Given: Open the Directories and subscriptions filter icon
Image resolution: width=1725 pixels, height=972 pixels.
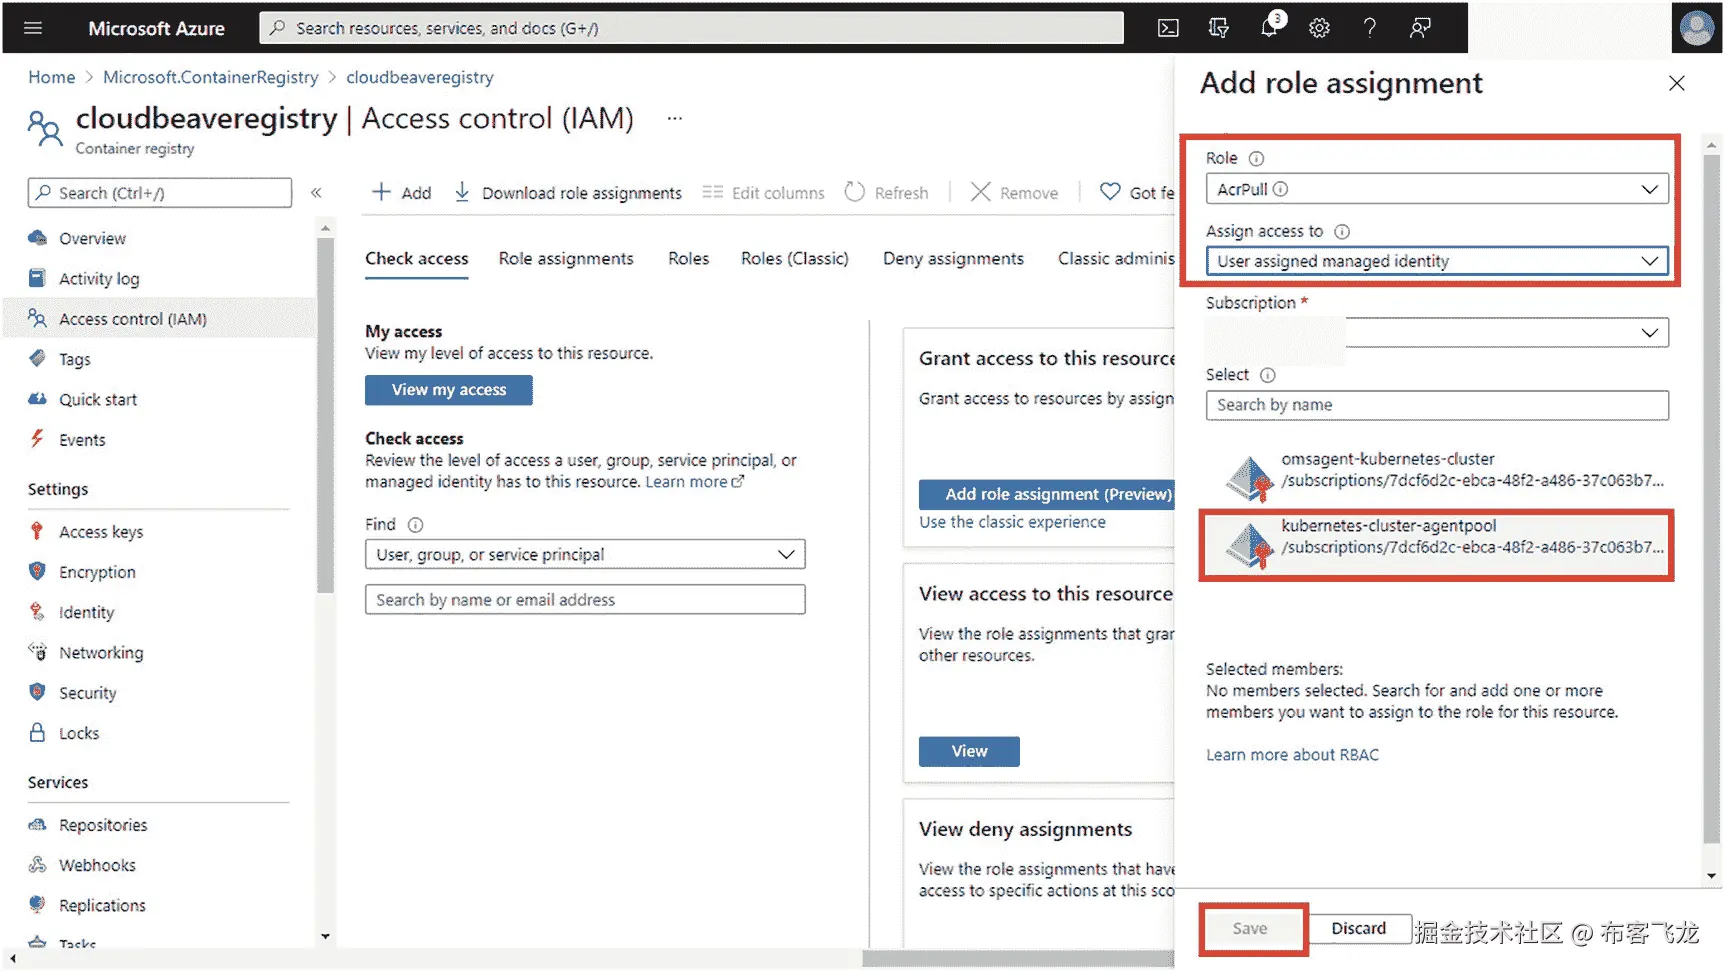Looking at the screenshot, I should coord(1218,28).
